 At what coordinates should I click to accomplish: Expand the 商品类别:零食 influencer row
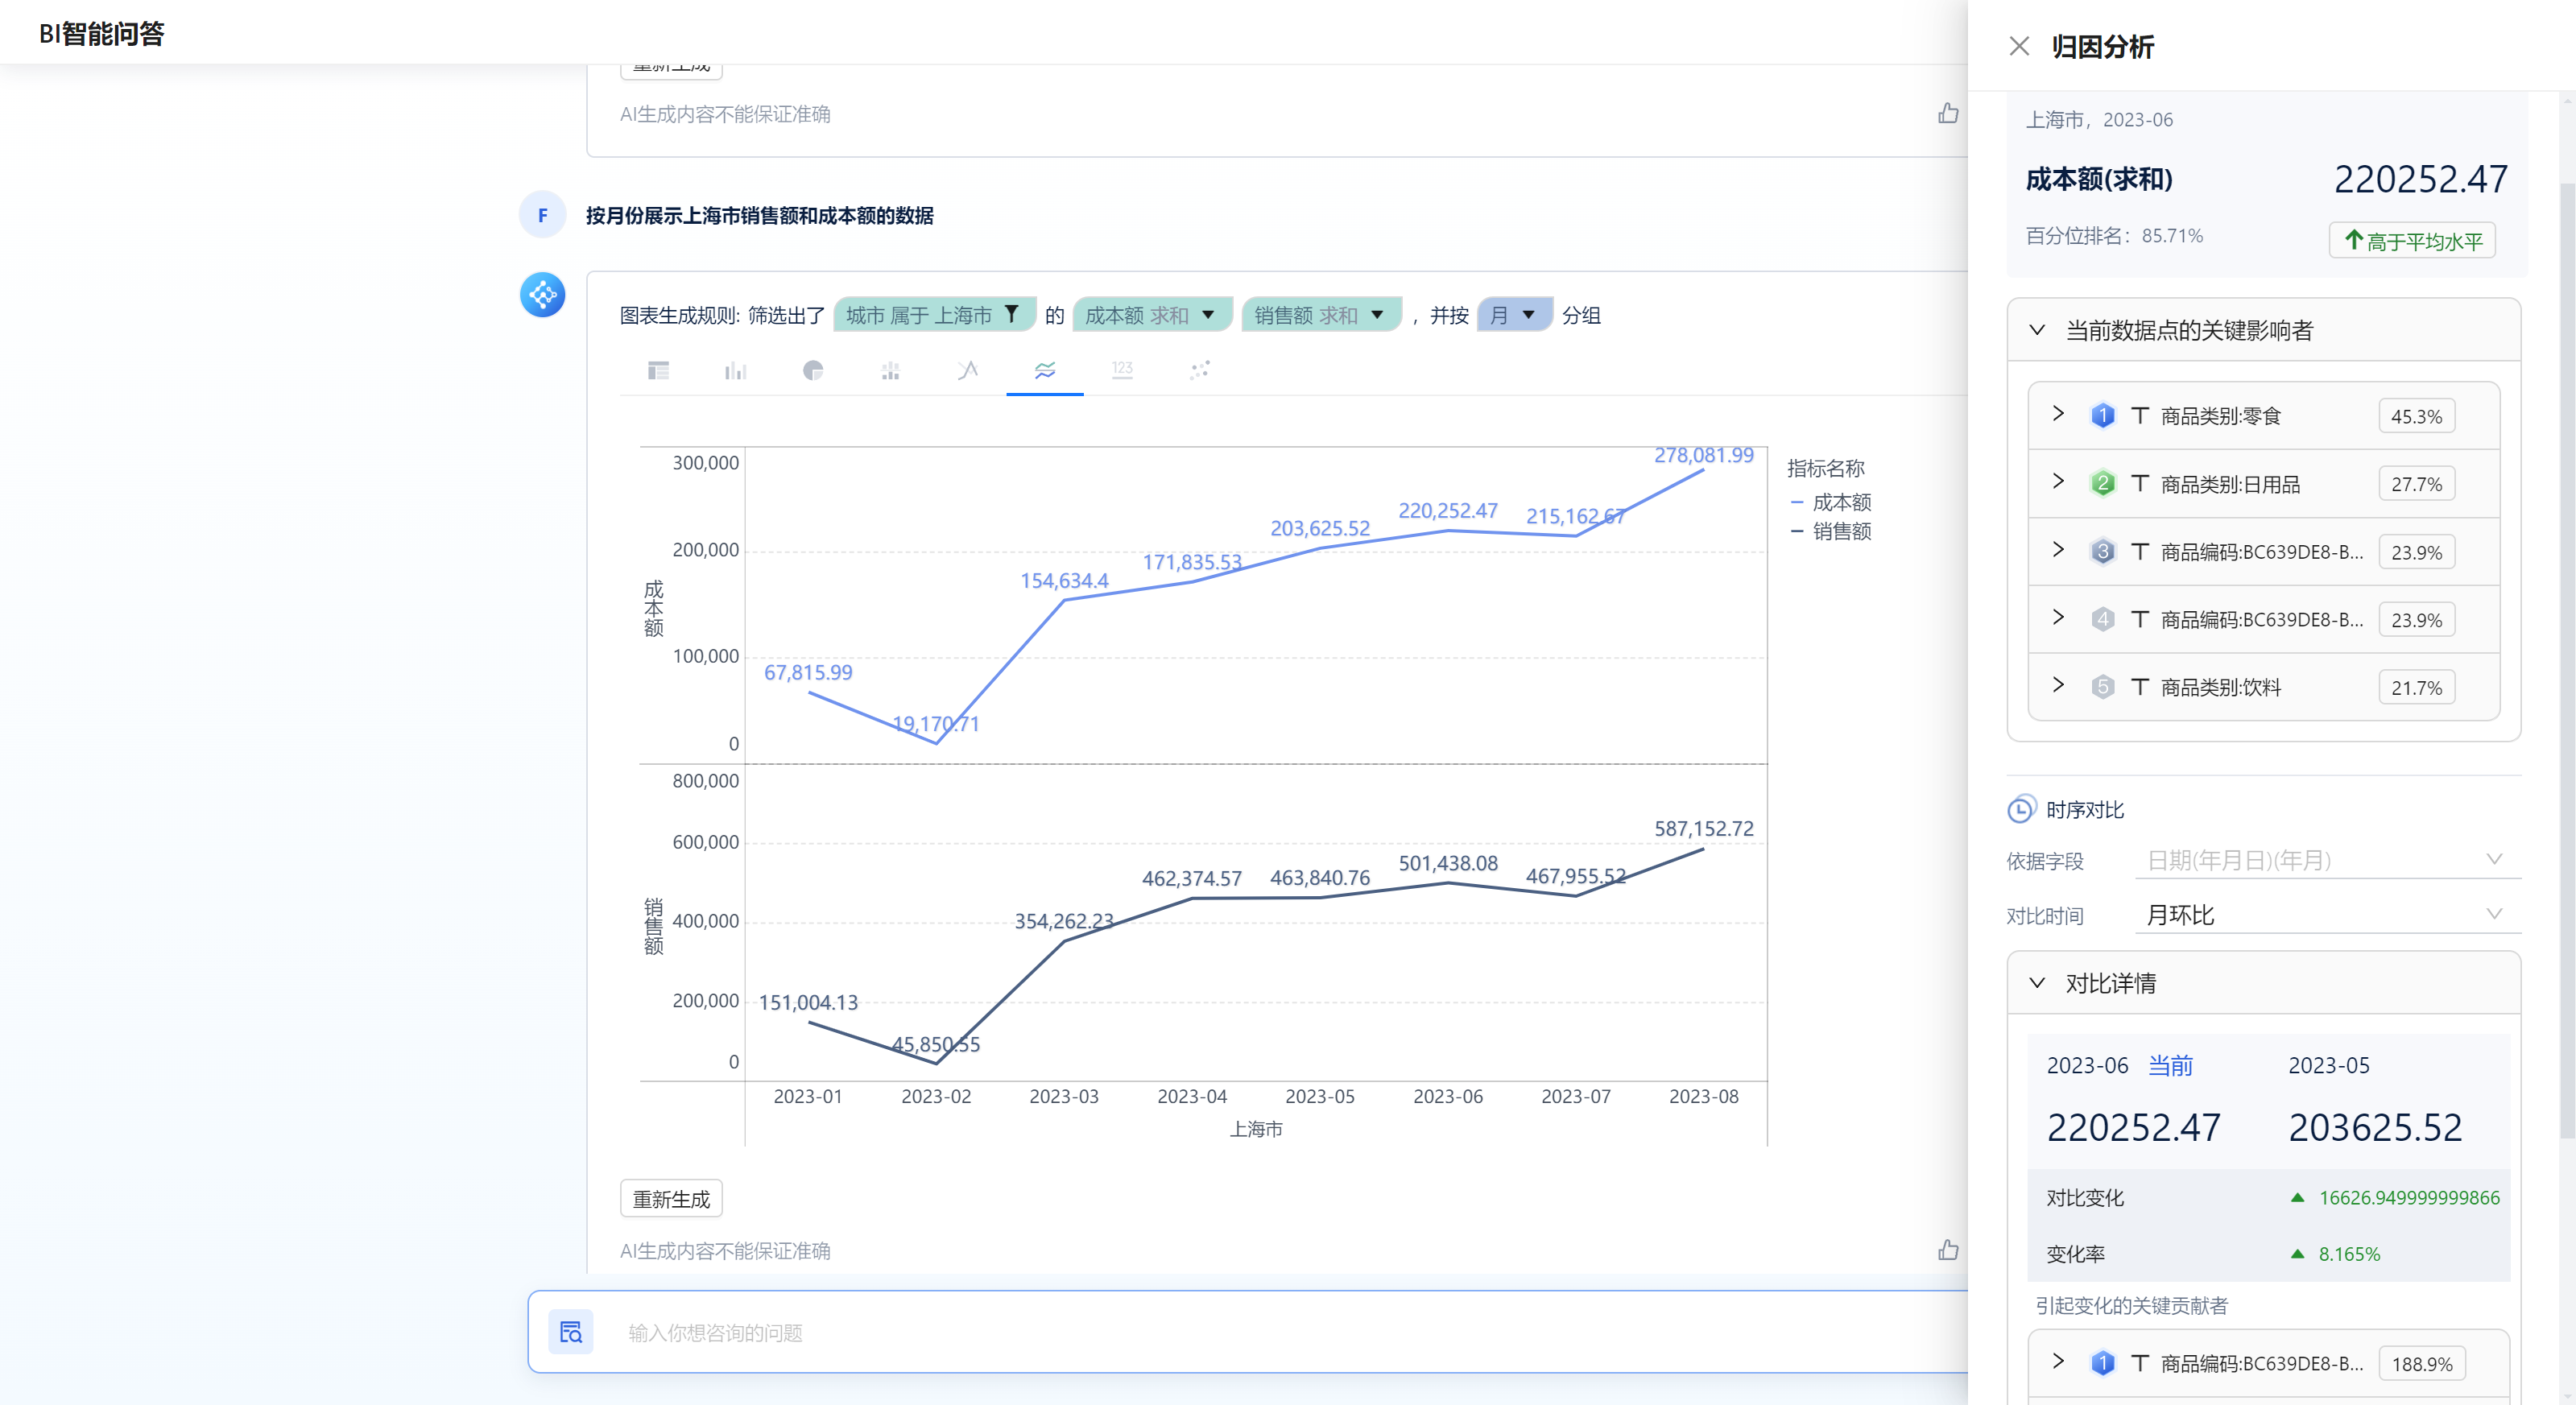point(2058,414)
